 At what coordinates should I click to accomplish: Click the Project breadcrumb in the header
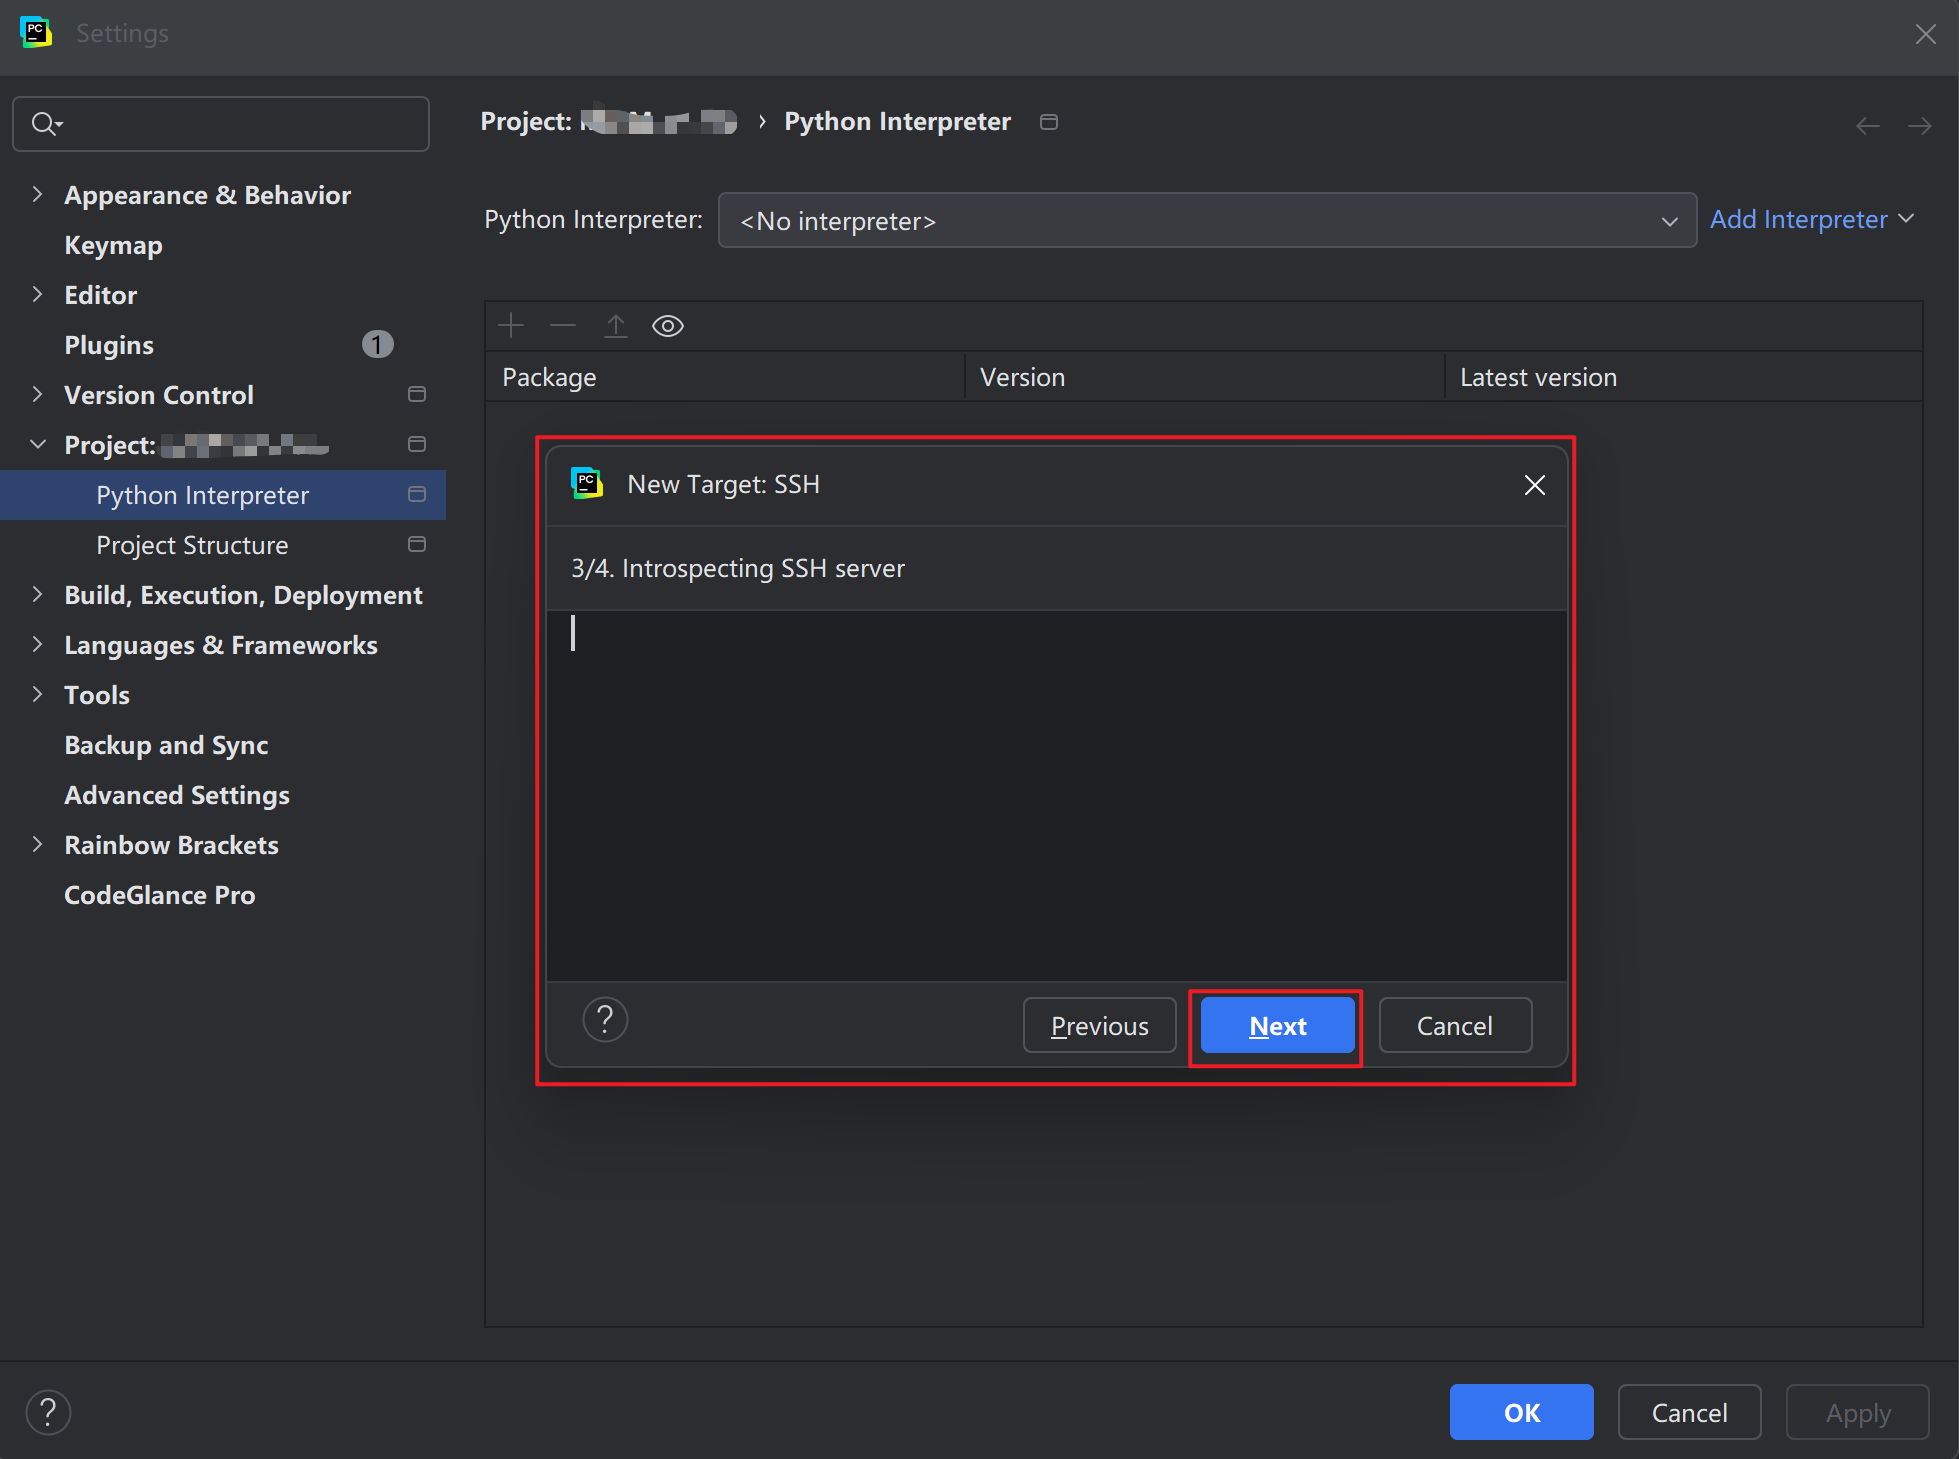(608, 122)
